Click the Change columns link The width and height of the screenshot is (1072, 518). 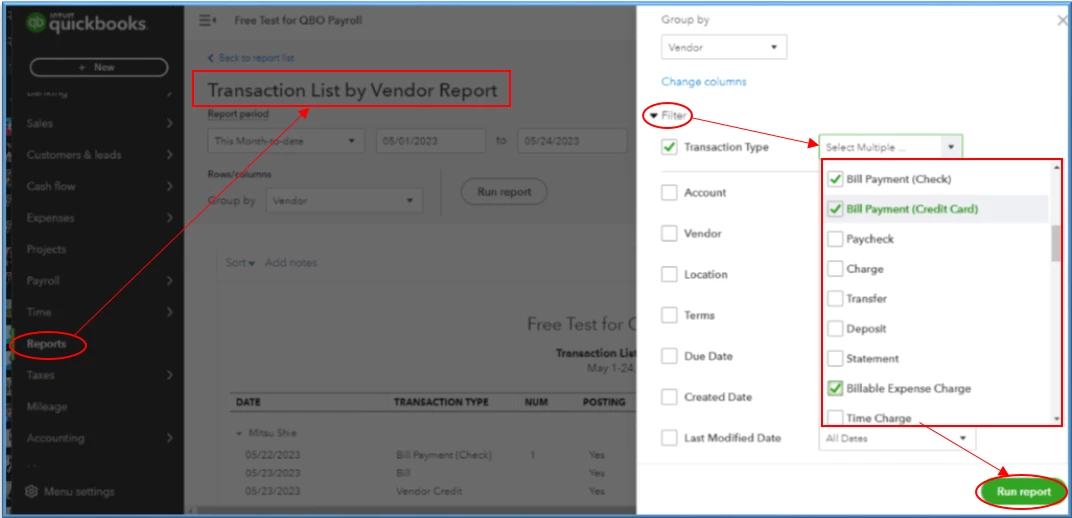click(x=704, y=81)
